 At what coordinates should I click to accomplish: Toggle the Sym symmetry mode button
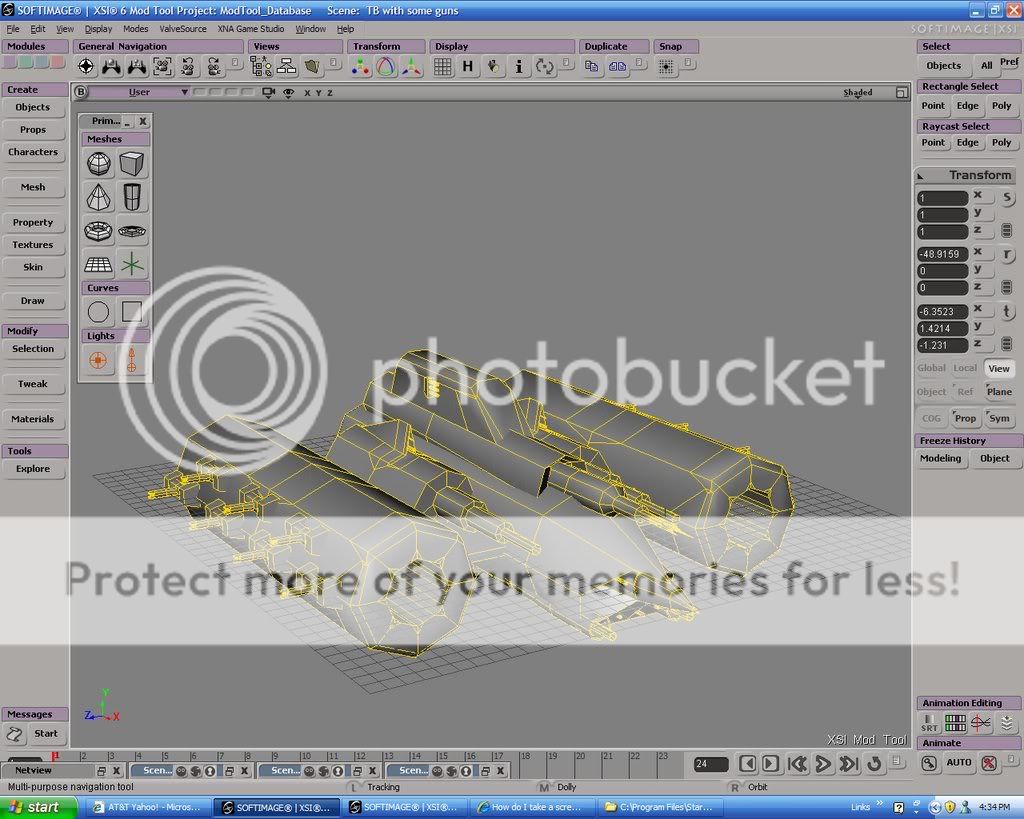point(998,419)
